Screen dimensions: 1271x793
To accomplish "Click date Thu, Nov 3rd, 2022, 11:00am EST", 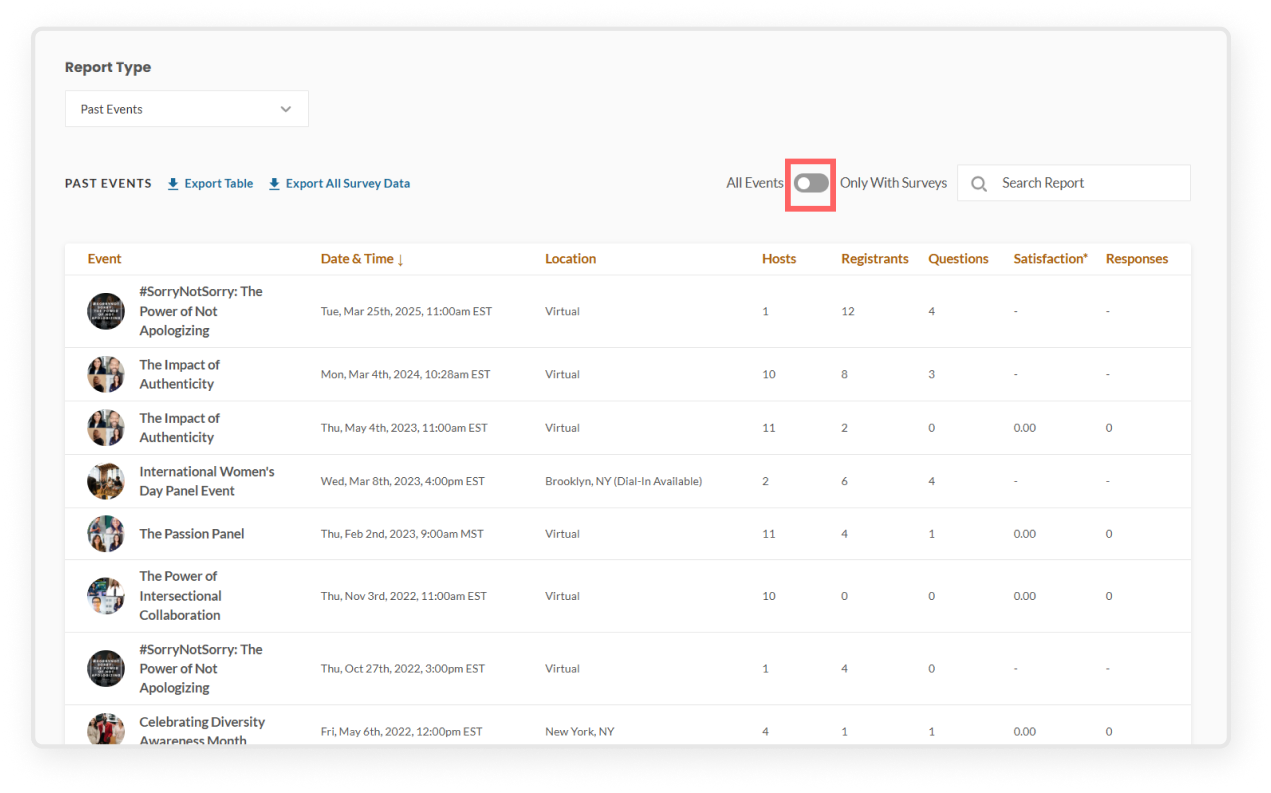I will click(404, 596).
